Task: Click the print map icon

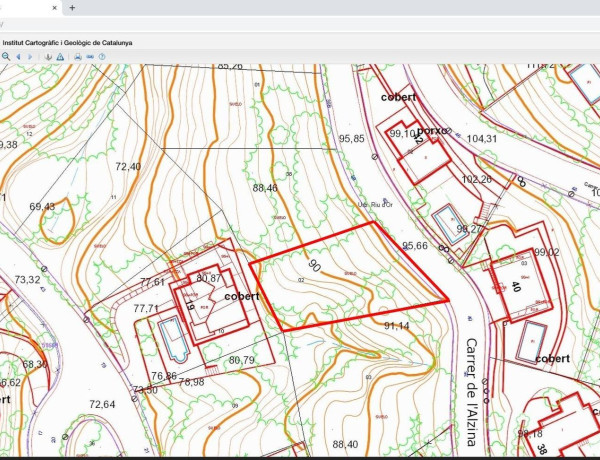Action: [x=78, y=57]
